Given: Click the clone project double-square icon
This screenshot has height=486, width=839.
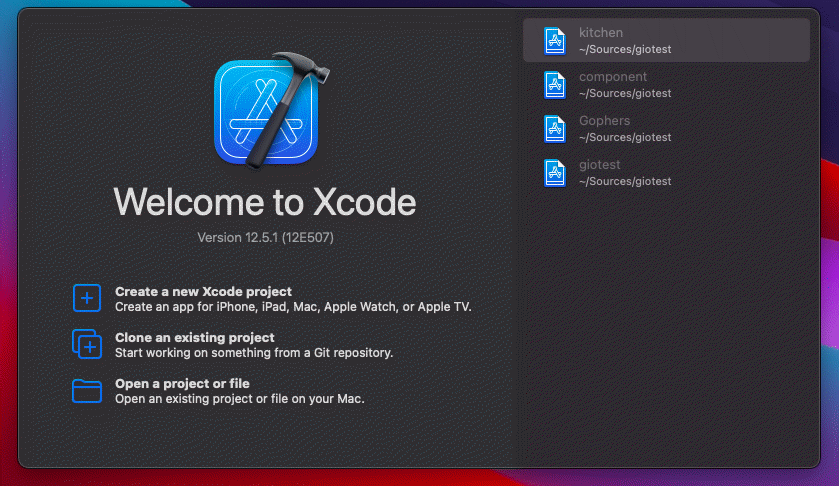Looking at the screenshot, I should click(87, 344).
